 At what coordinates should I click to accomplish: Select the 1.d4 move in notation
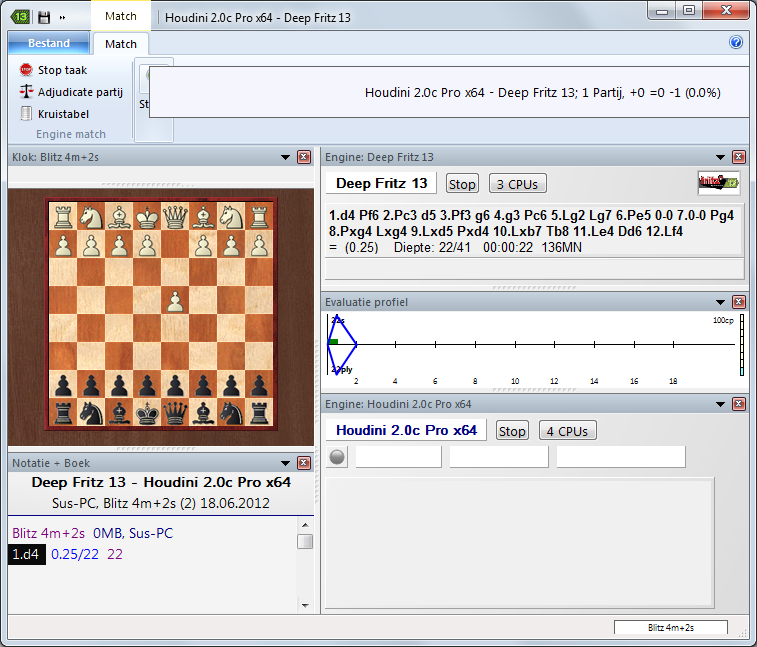pos(27,554)
